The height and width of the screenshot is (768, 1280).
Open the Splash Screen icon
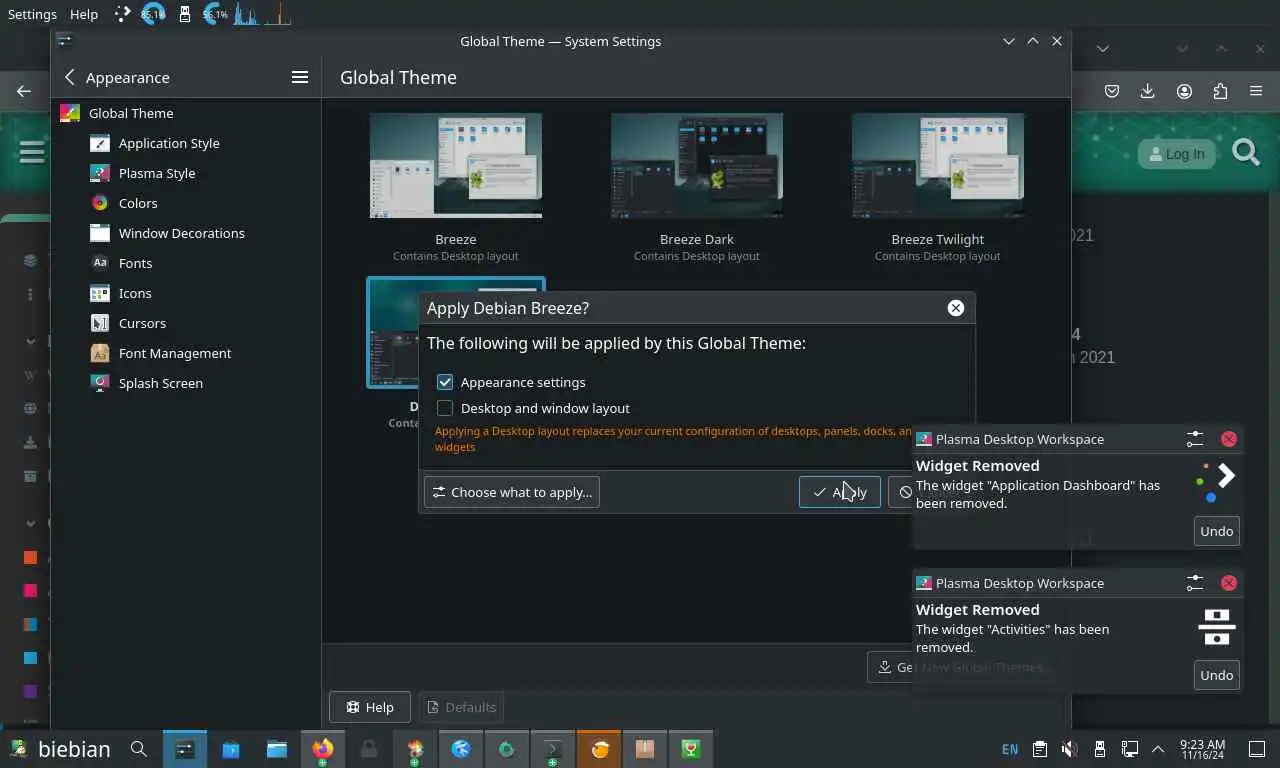point(100,383)
